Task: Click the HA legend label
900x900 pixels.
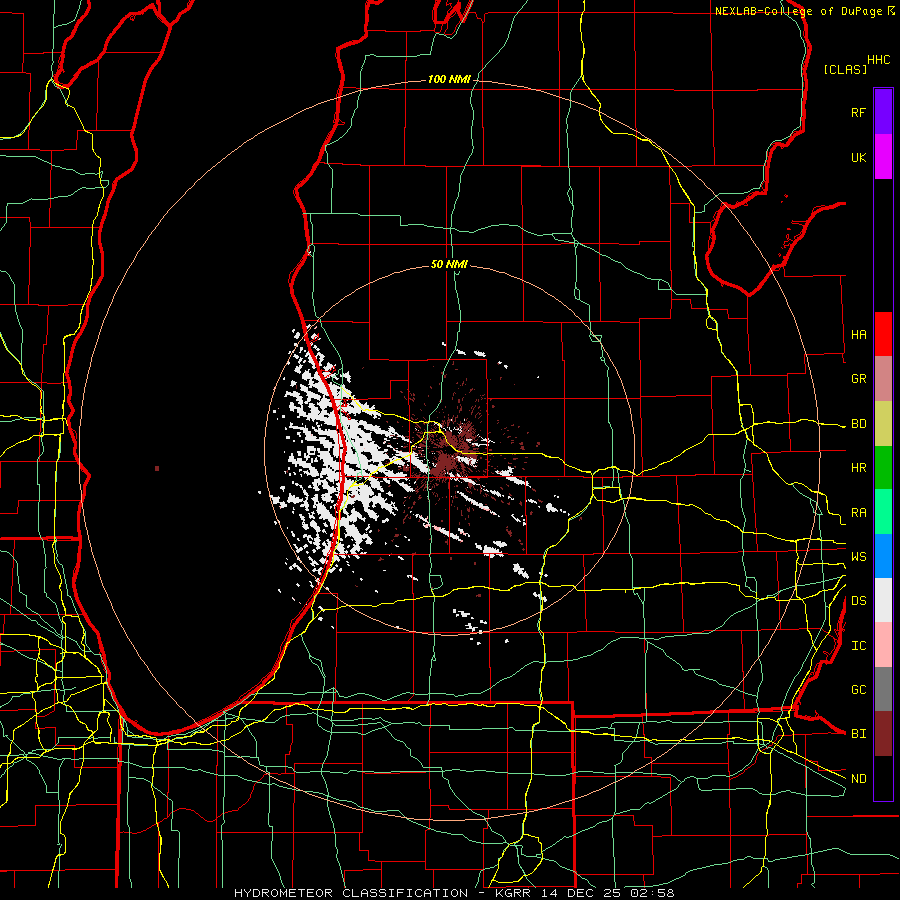Action: pyautogui.click(x=858, y=335)
